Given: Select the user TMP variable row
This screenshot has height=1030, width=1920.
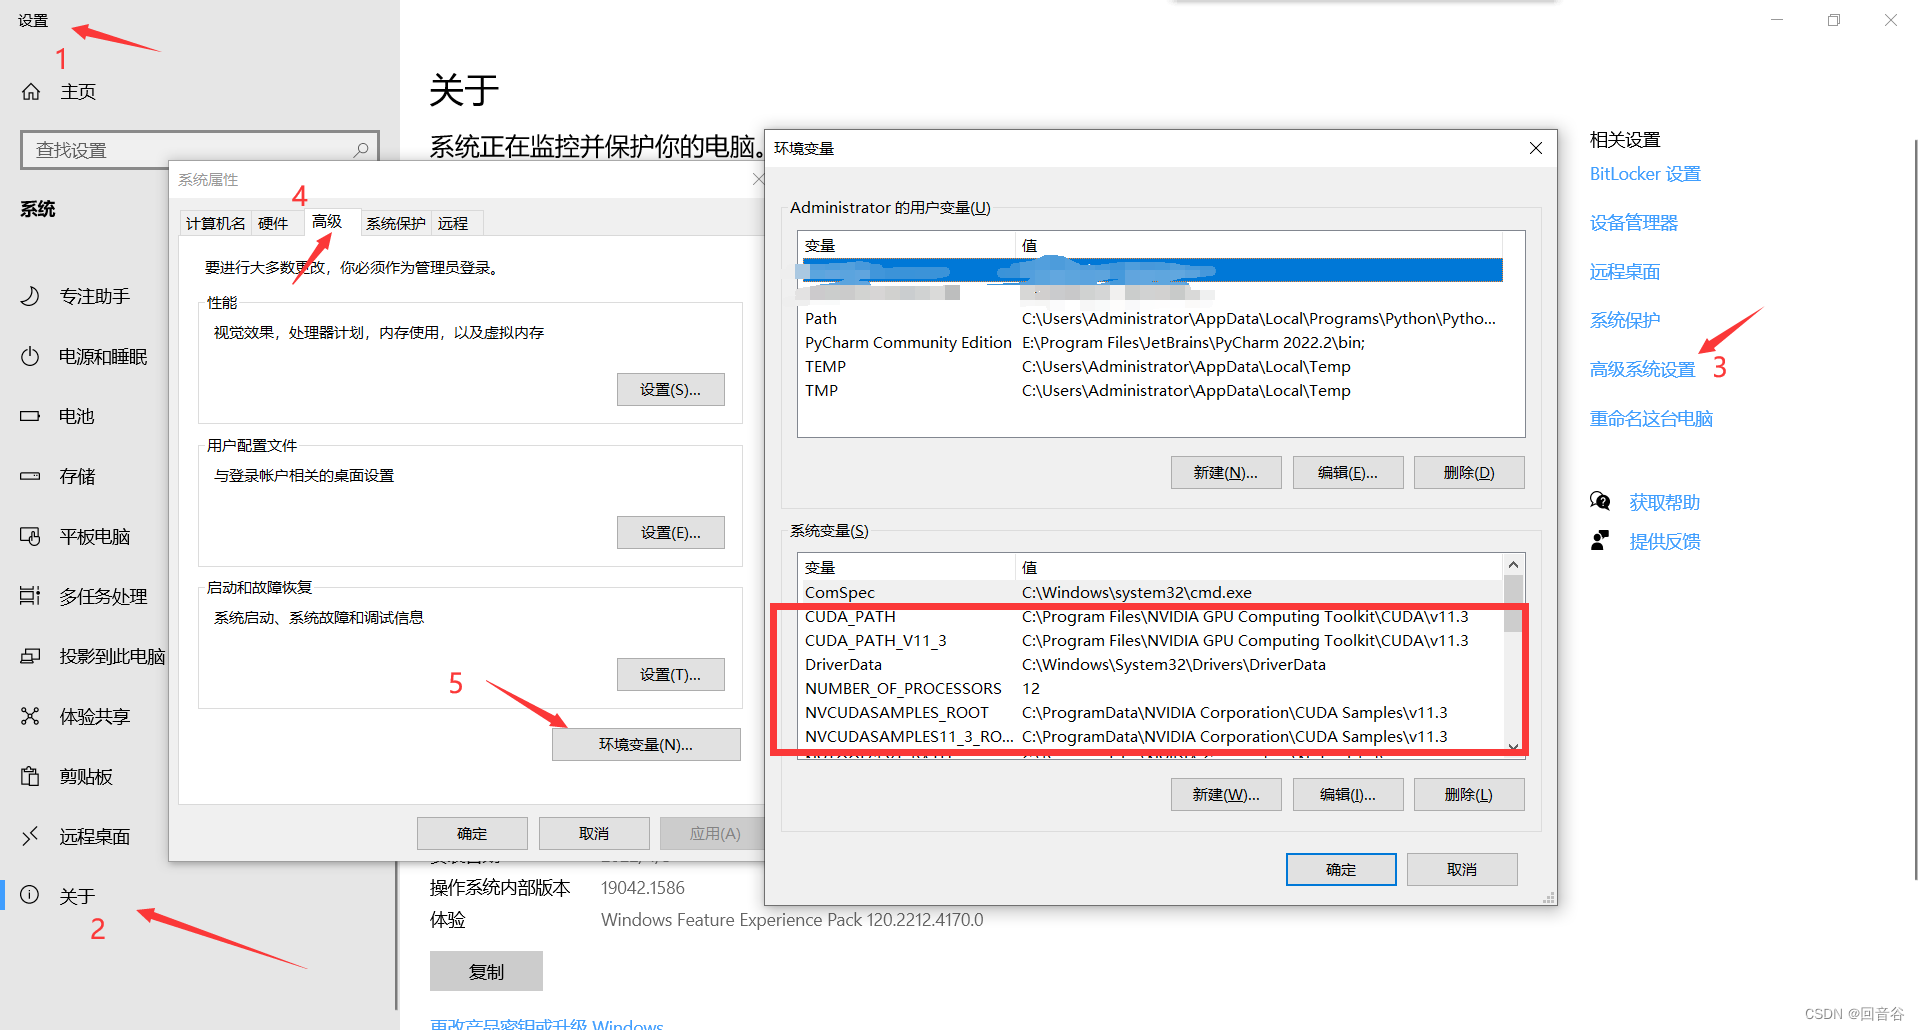Looking at the screenshot, I should (1152, 391).
